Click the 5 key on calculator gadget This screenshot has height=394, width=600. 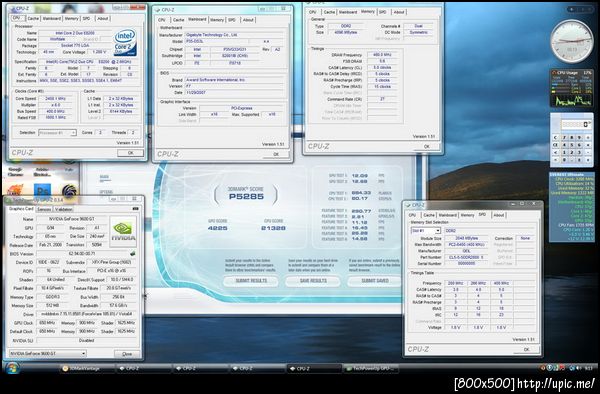pos(572,145)
